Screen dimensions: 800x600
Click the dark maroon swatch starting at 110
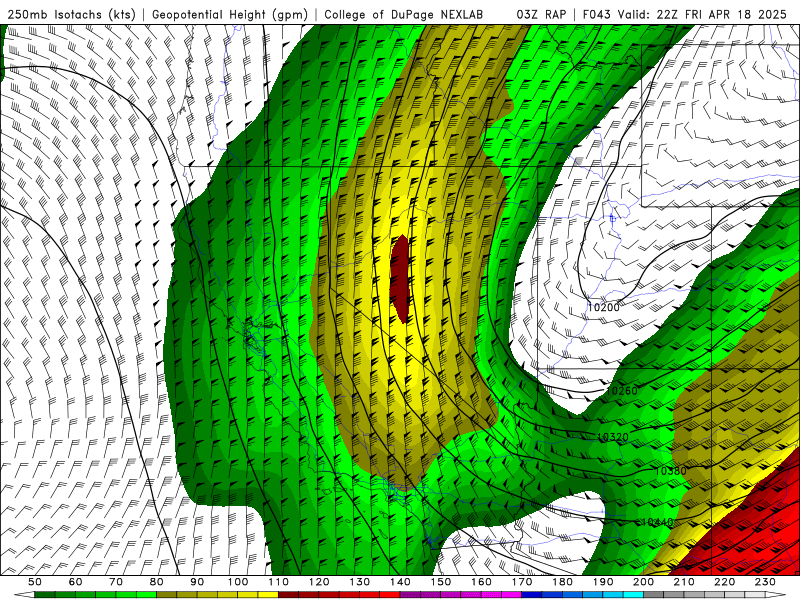pyautogui.click(x=288, y=595)
